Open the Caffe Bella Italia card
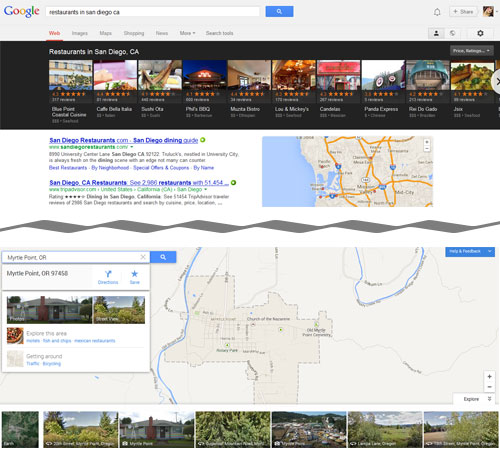This screenshot has width=500, height=450. pos(115,89)
